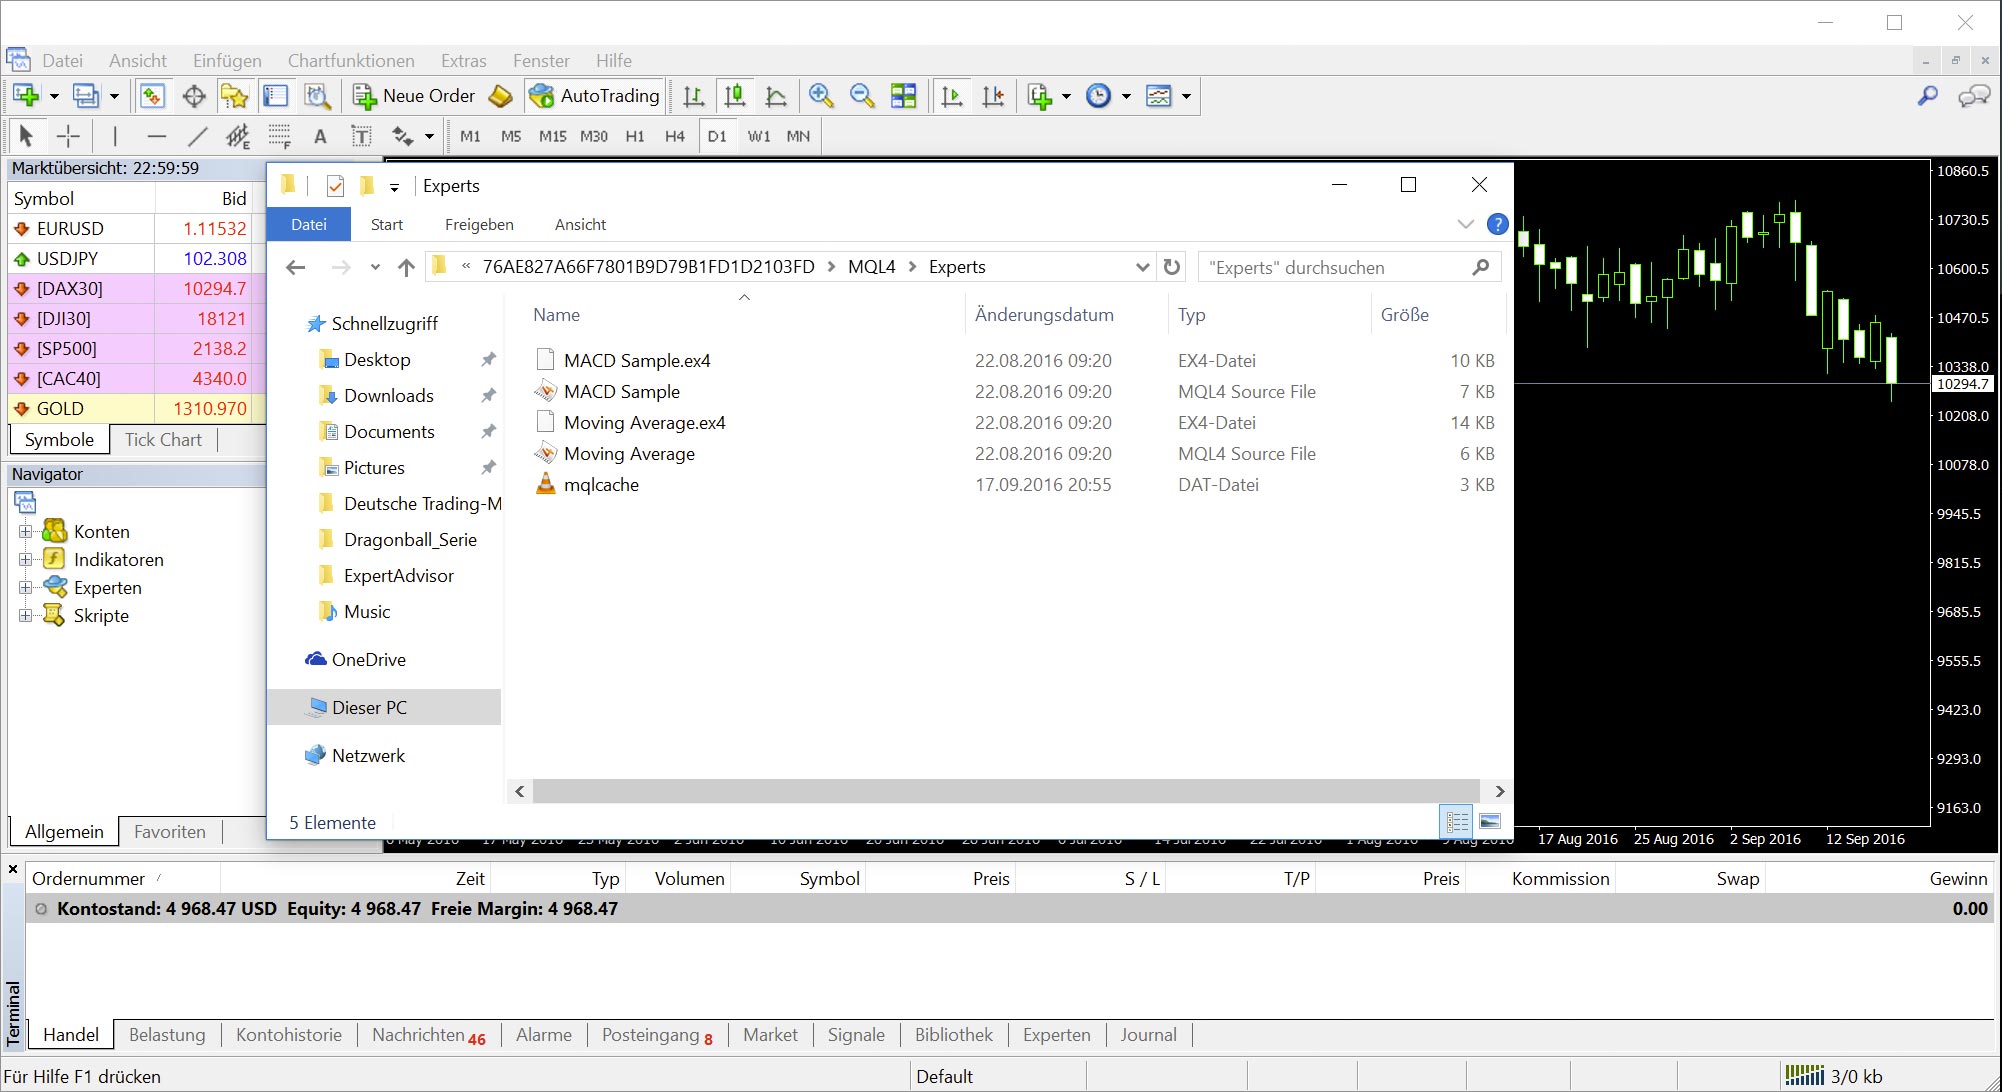Open the New Chart toolbar icon
2002x1092 pixels.
26,96
